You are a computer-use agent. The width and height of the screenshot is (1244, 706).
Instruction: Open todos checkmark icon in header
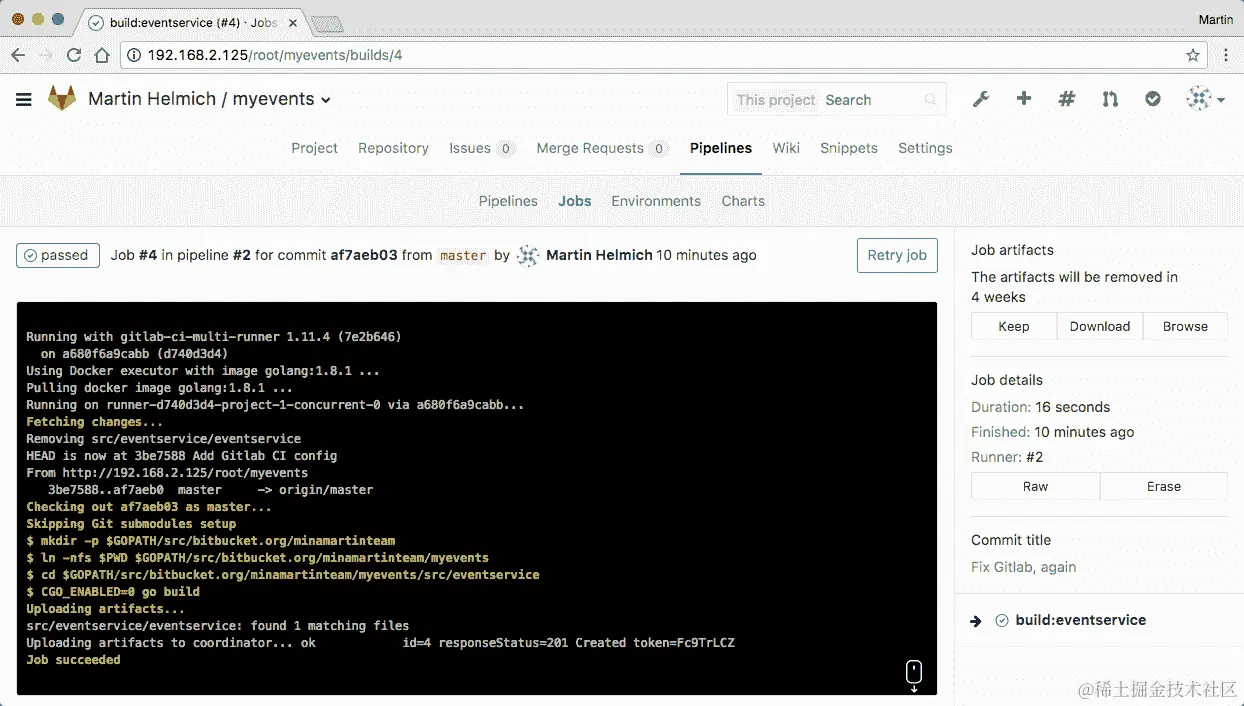[x=1153, y=99]
